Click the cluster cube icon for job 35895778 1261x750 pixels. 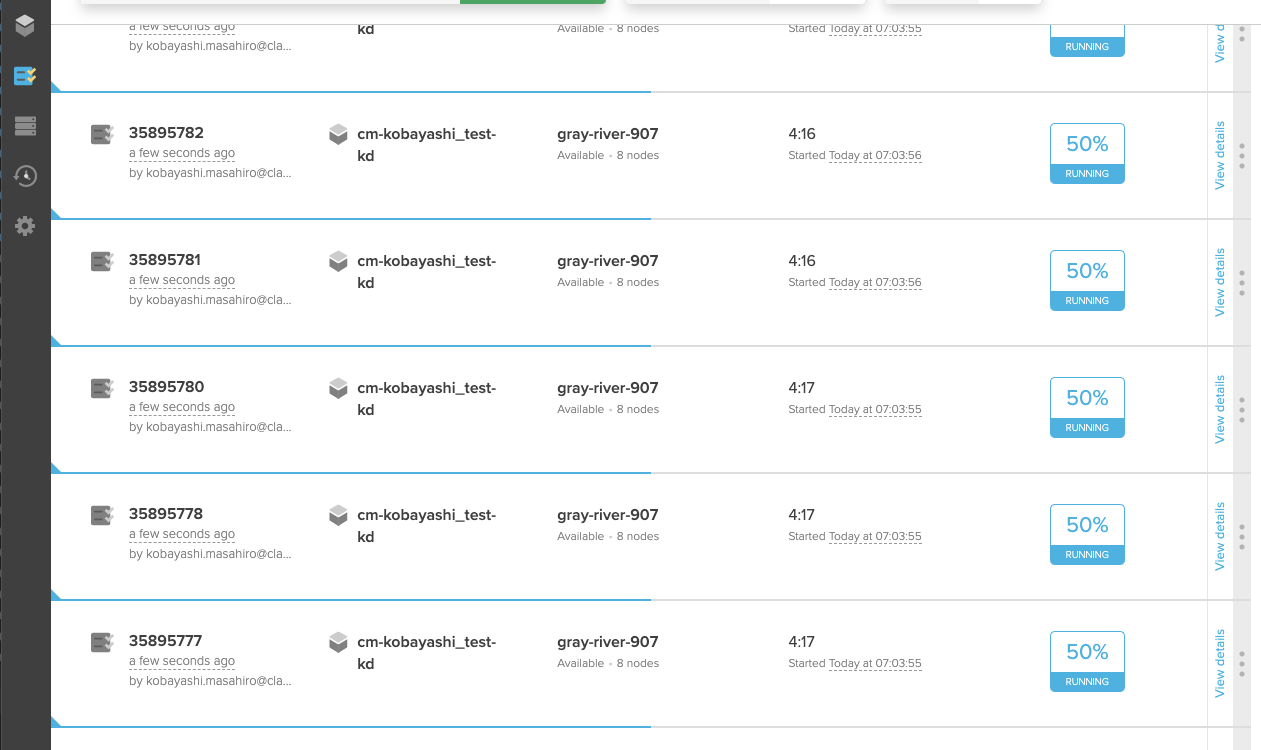tap(337, 514)
